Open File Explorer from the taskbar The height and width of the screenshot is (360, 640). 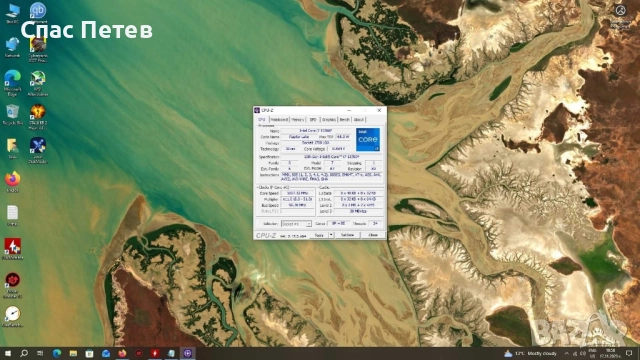coord(73,353)
